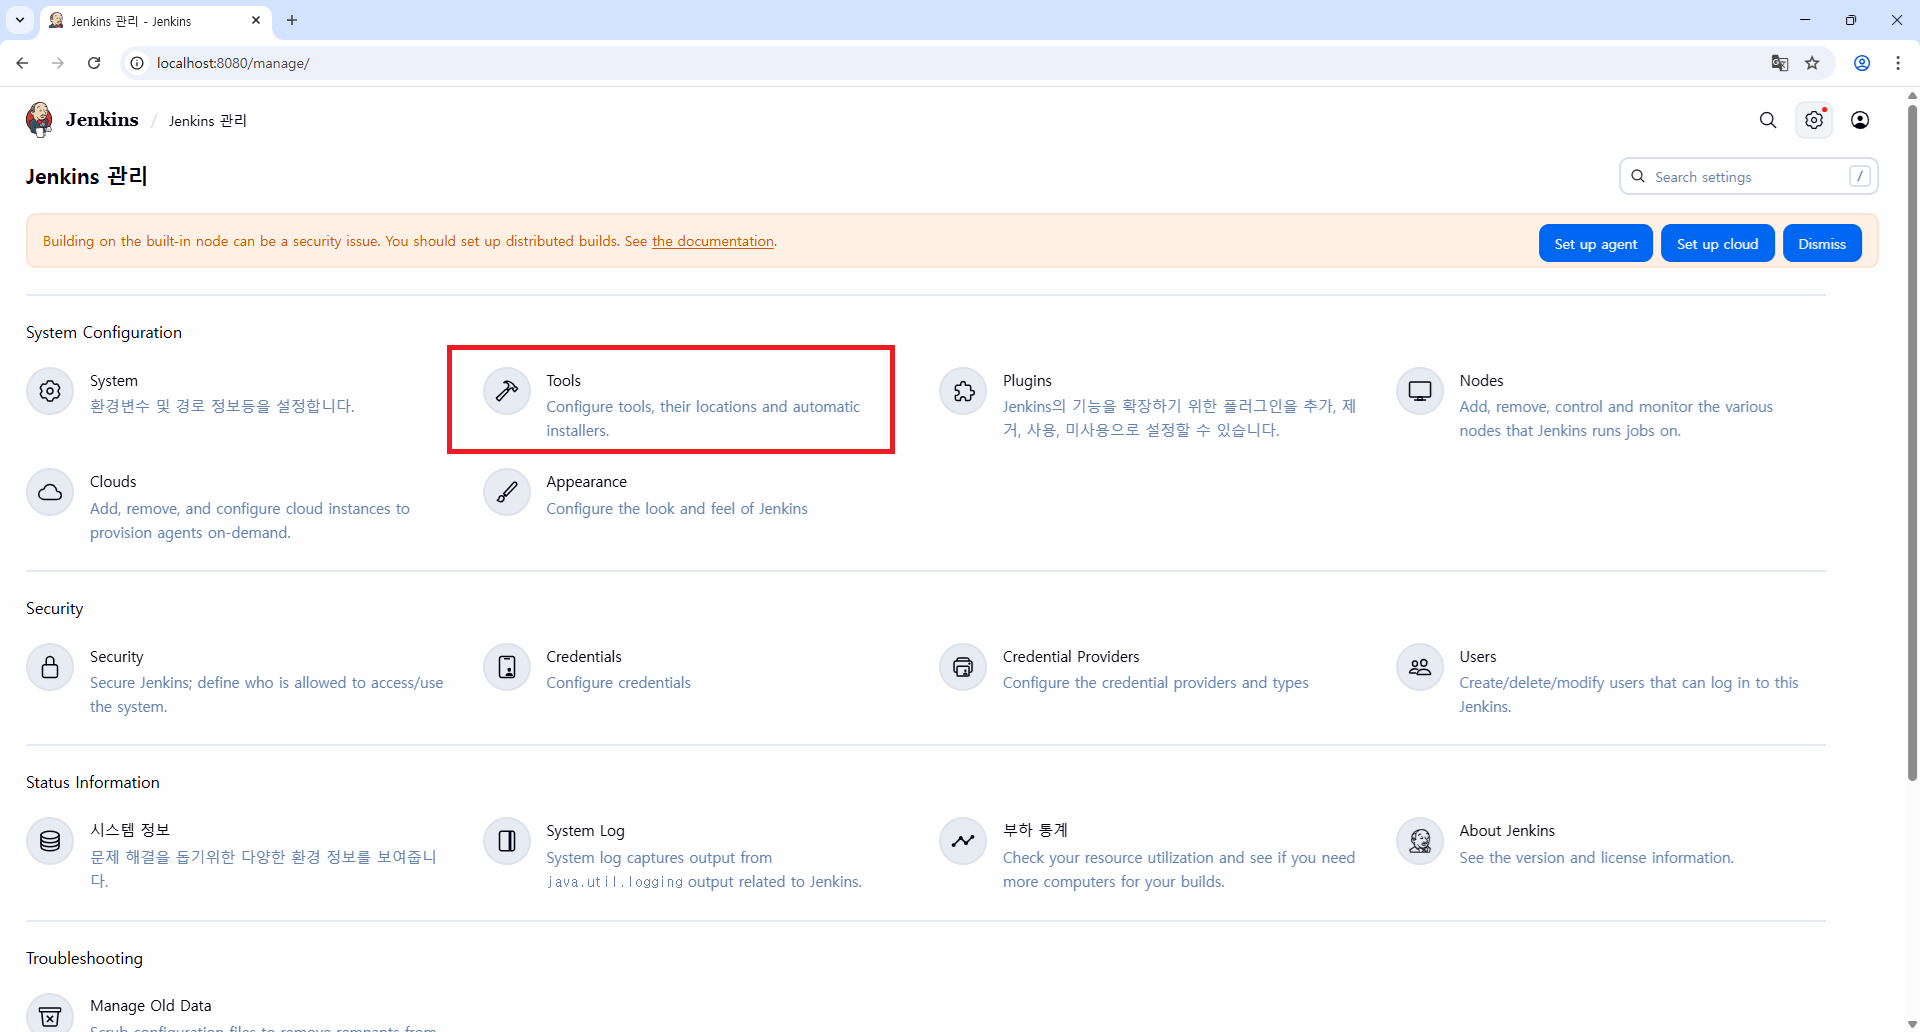Image resolution: width=1920 pixels, height=1032 pixels.
Task: Open the Manage Old Data link
Action: [151, 1006]
